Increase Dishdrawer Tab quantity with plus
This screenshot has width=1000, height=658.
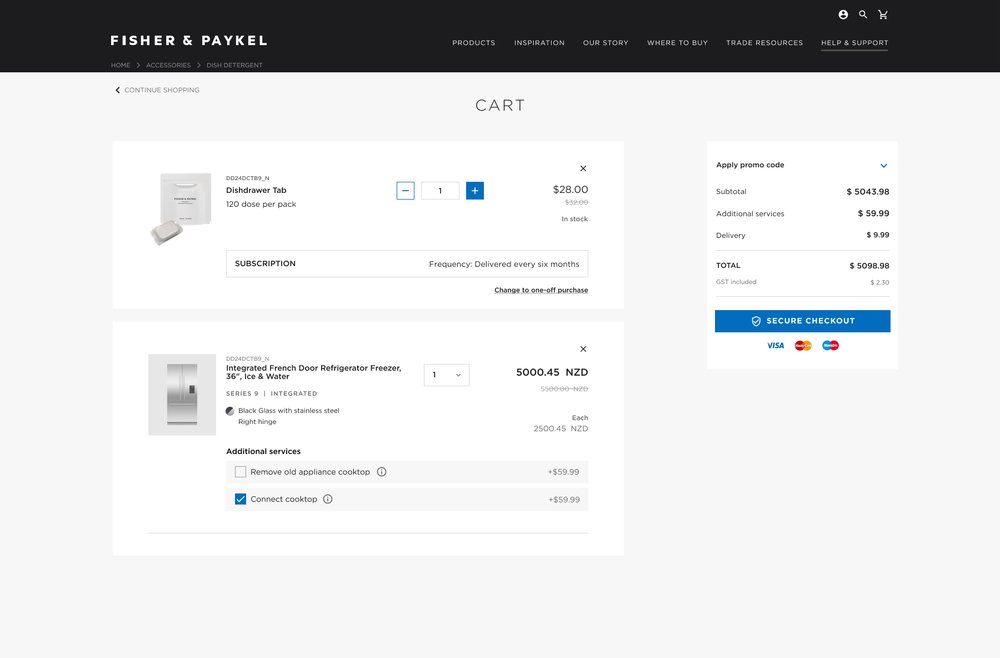point(475,190)
